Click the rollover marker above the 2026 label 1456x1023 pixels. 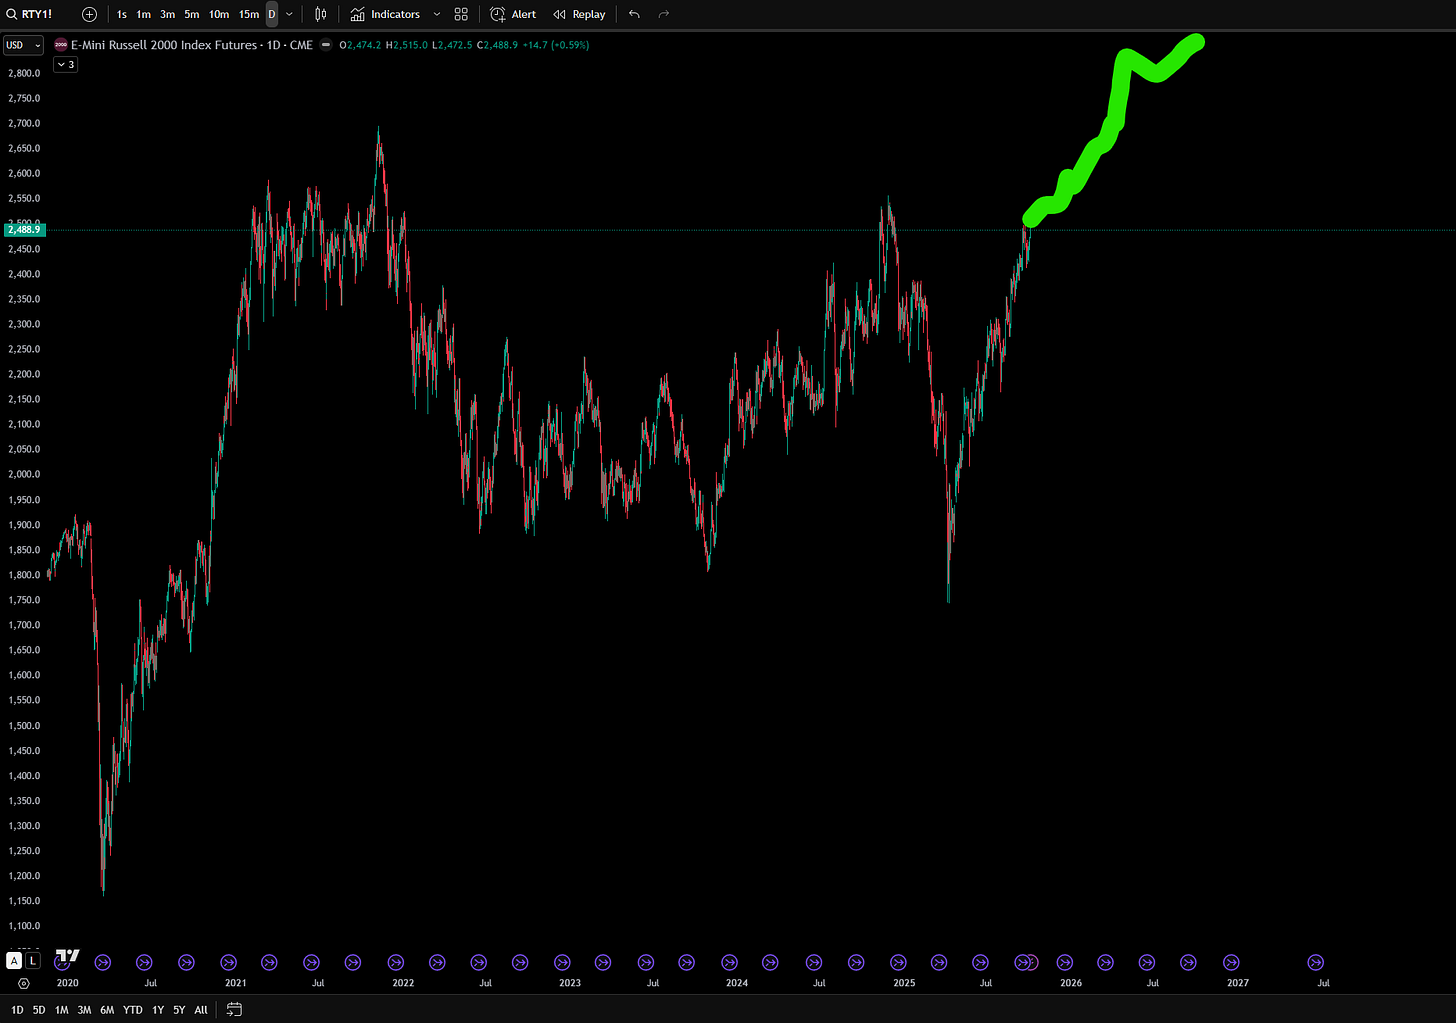tap(1065, 962)
